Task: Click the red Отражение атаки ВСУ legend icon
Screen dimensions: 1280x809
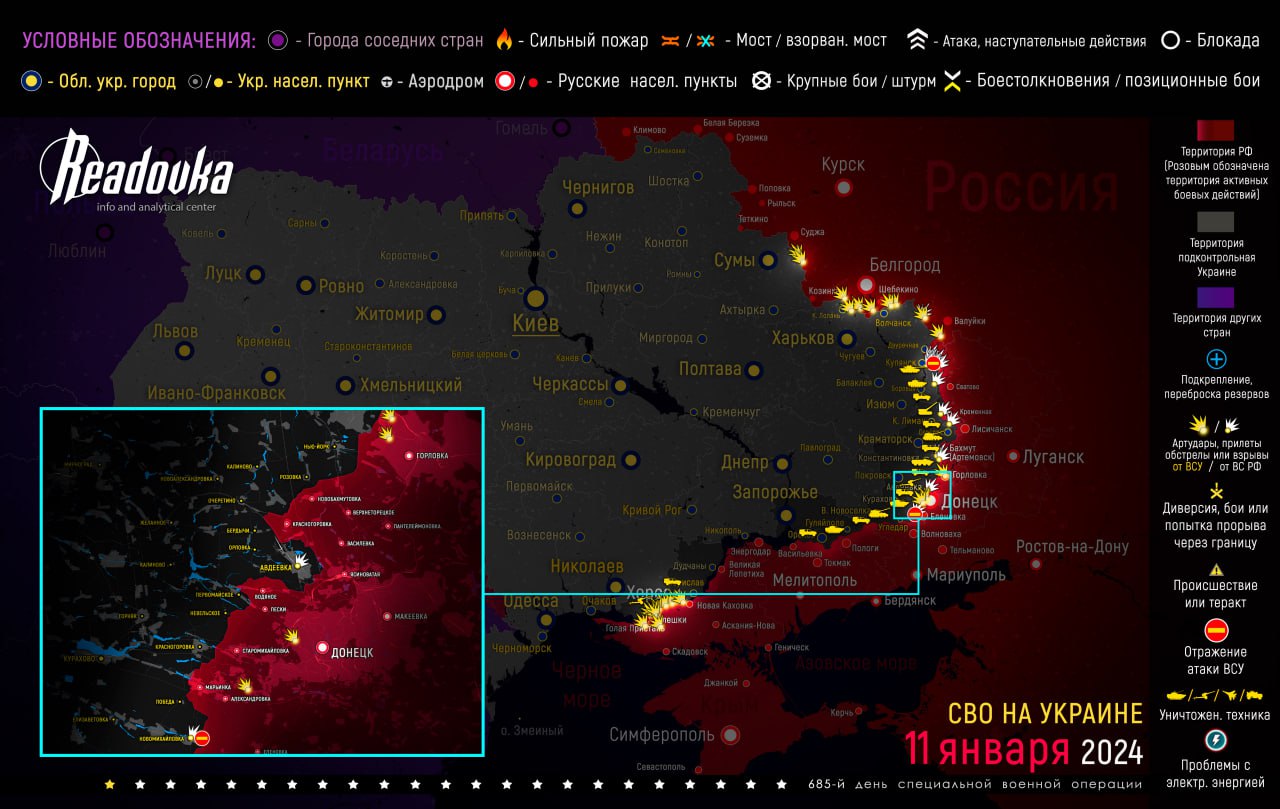Action: point(1216,630)
